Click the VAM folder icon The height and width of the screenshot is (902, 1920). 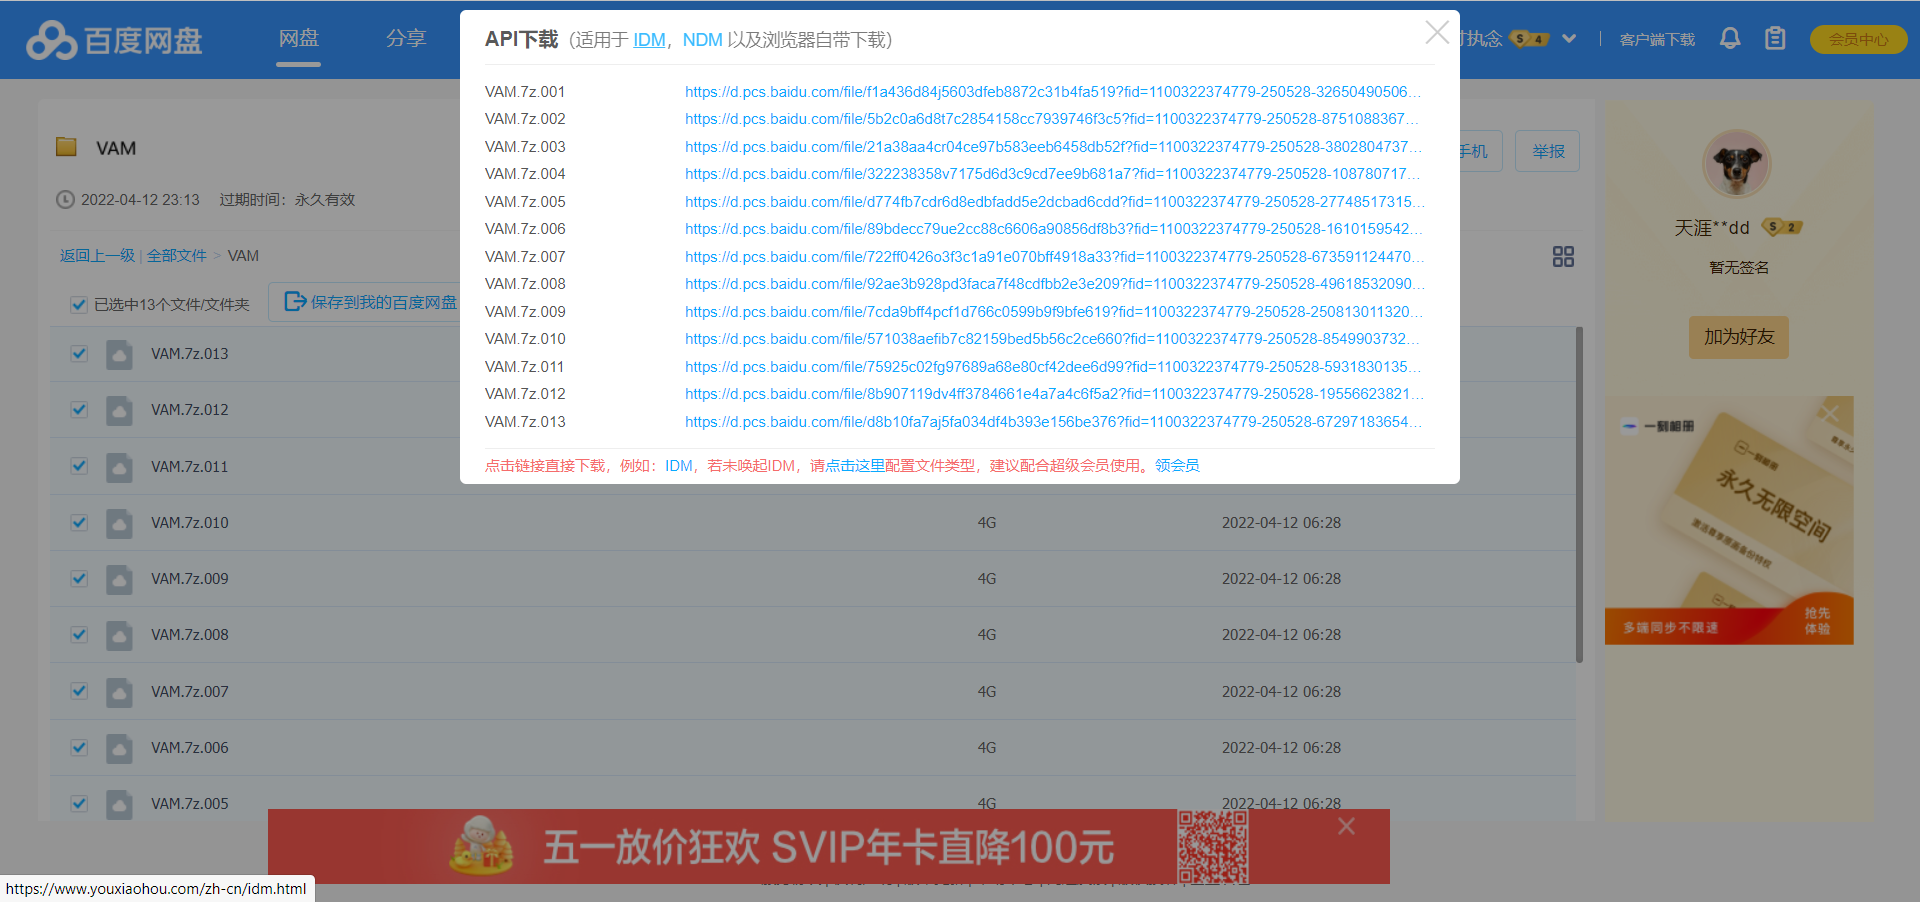[67, 147]
